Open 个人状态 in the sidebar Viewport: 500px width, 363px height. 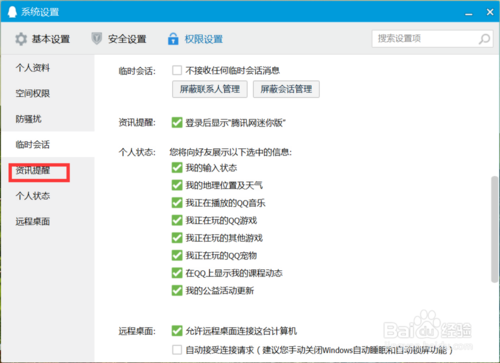coord(33,196)
